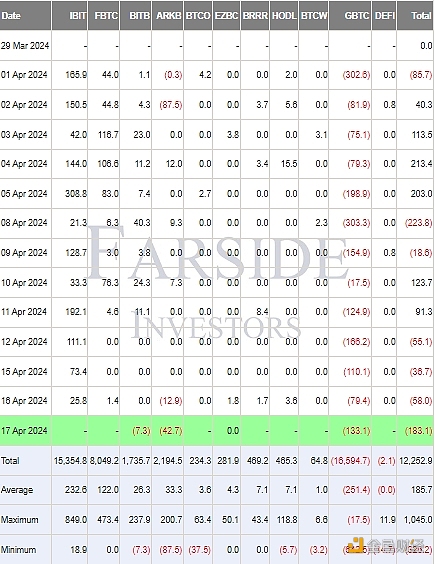Click the (183.1) total for 17 Apr

pos(418,431)
